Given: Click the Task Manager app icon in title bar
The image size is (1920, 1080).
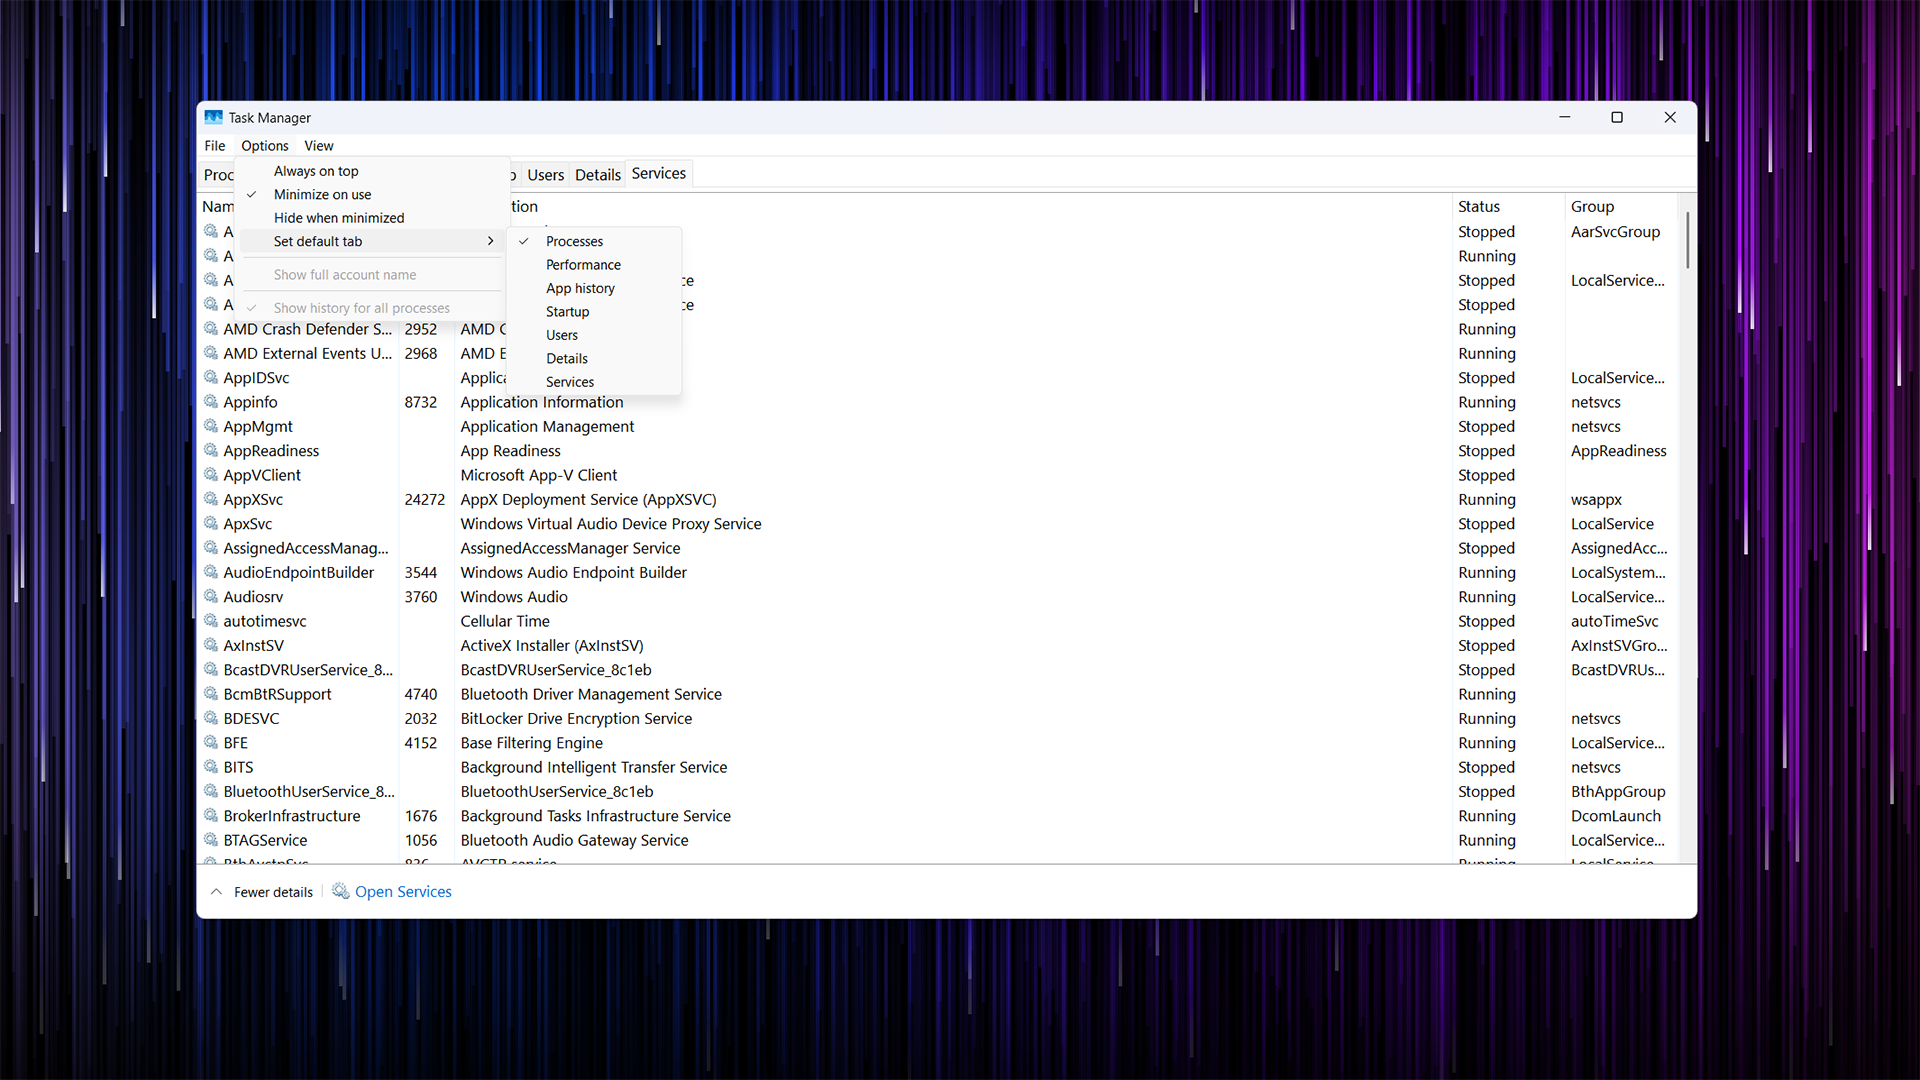Looking at the screenshot, I should click(213, 117).
